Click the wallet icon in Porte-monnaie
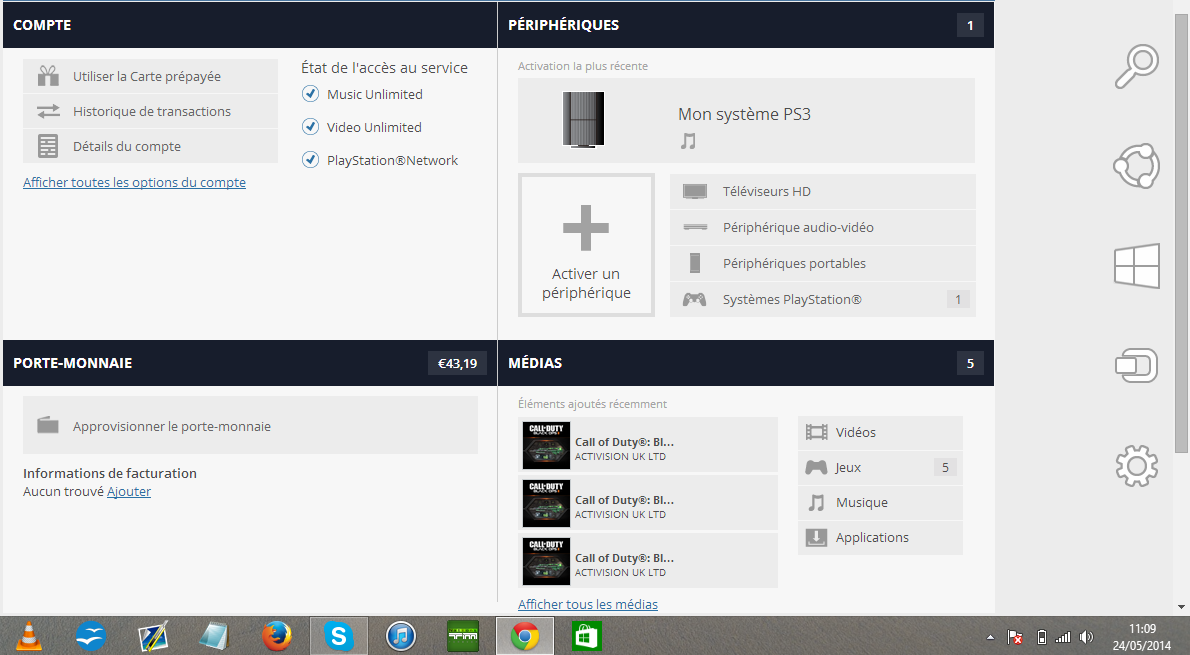Viewport: 1190px width, 655px height. (x=48, y=424)
